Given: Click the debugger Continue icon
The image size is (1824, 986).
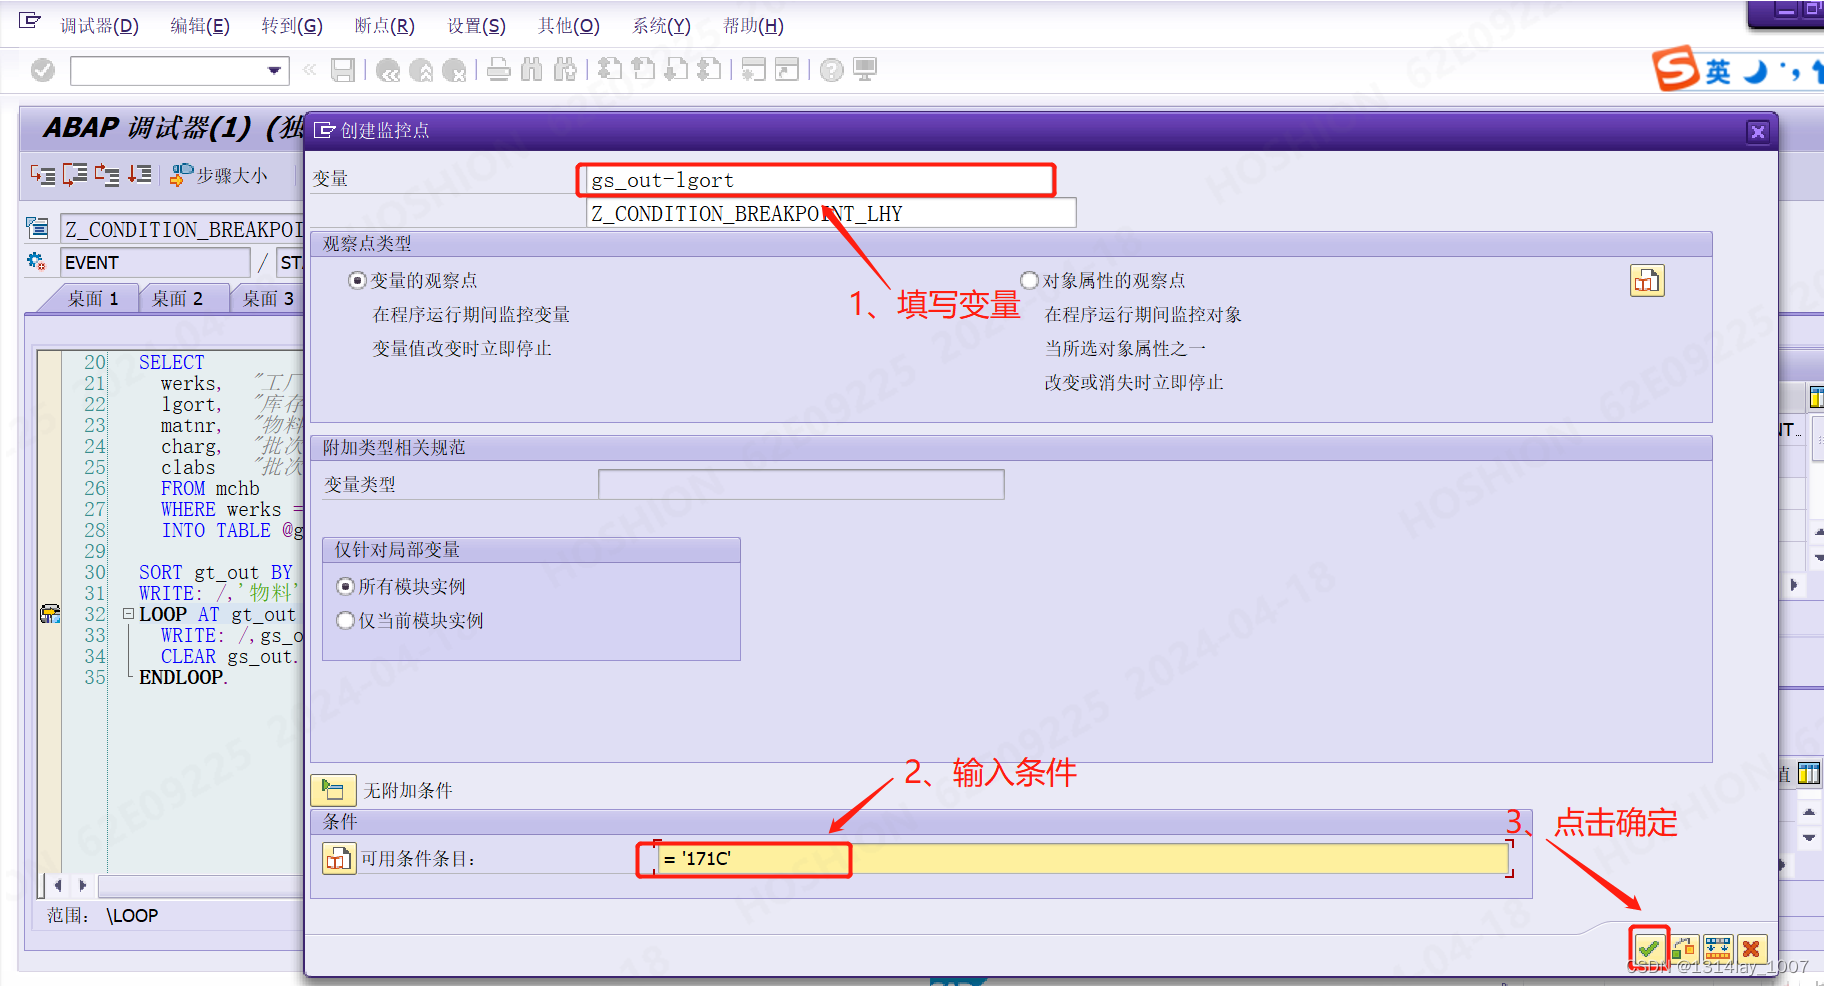Looking at the screenshot, I should click(140, 175).
